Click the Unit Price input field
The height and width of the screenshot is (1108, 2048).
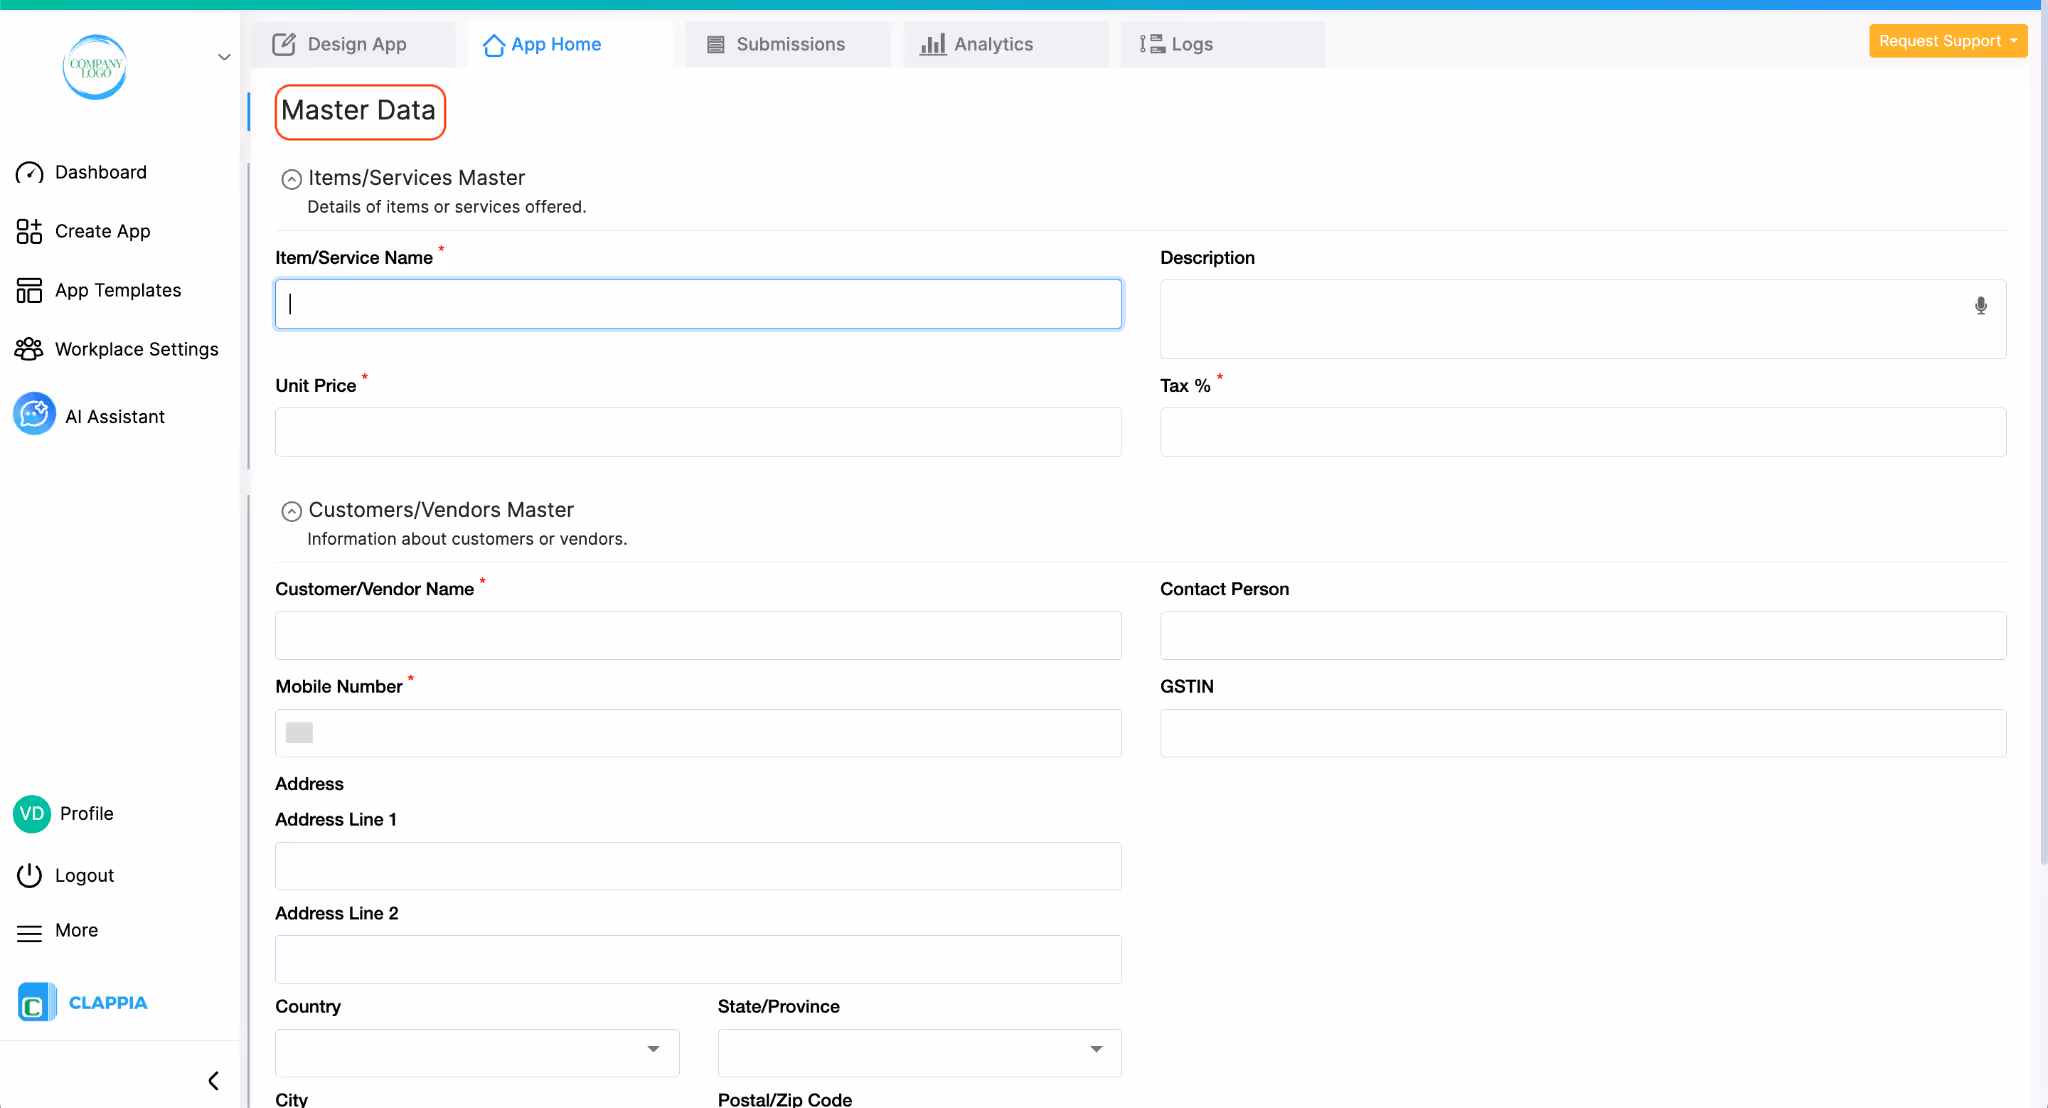pos(698,432)
